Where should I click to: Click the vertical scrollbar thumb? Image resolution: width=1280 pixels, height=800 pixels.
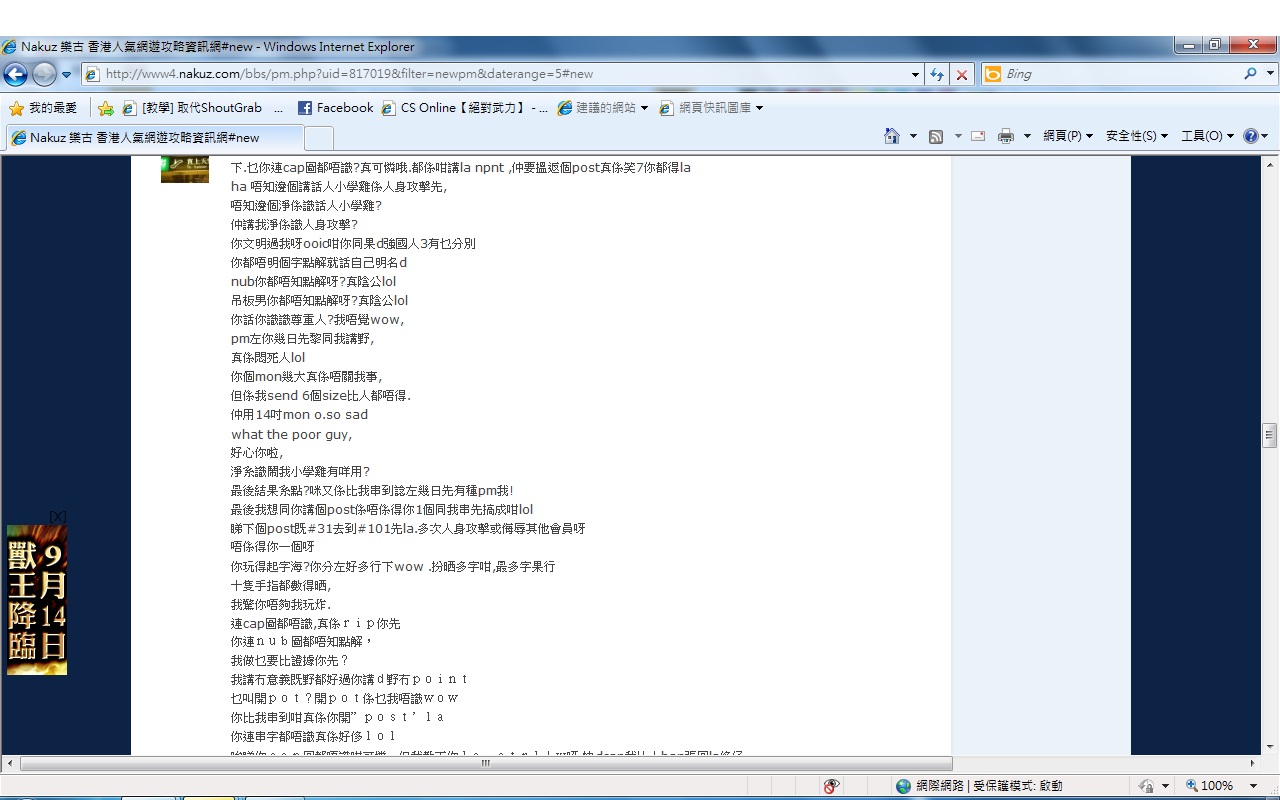point(1270,434)
